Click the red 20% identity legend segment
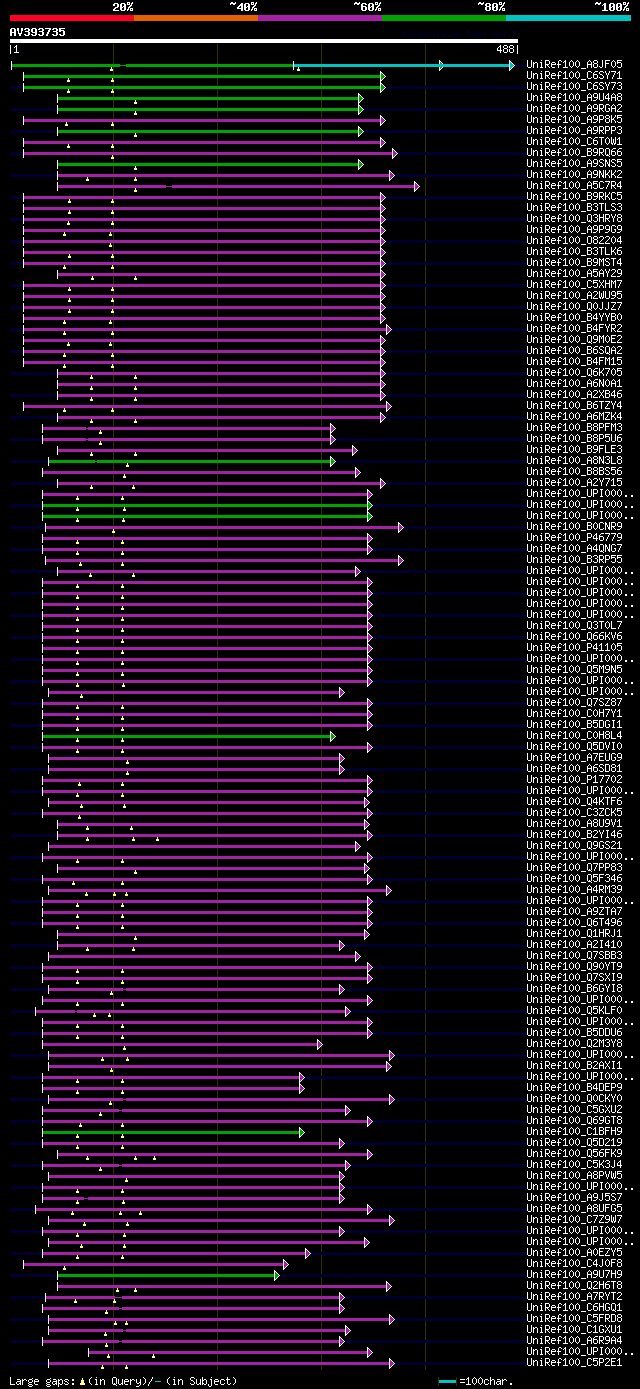640x1389 pixels. point(71,17)
